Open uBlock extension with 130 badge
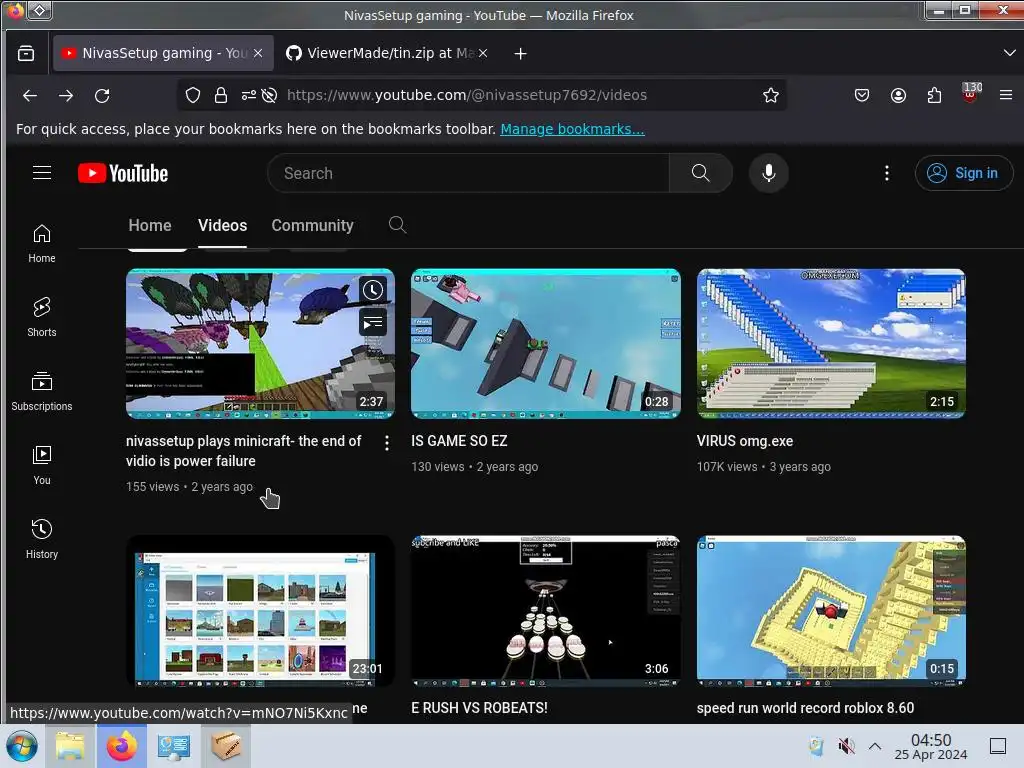Screen dimensions: 1024x768 click(970, 93)
